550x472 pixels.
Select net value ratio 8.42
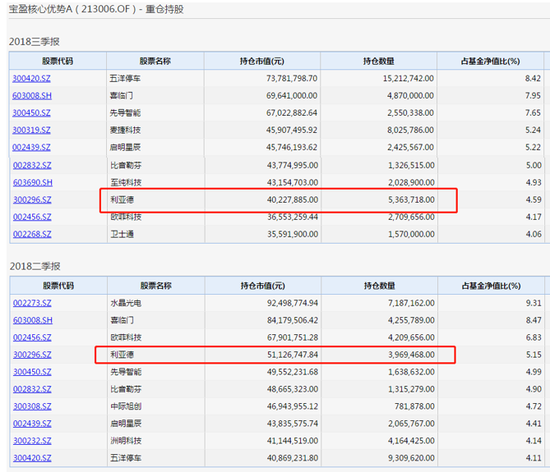point(533,78)
